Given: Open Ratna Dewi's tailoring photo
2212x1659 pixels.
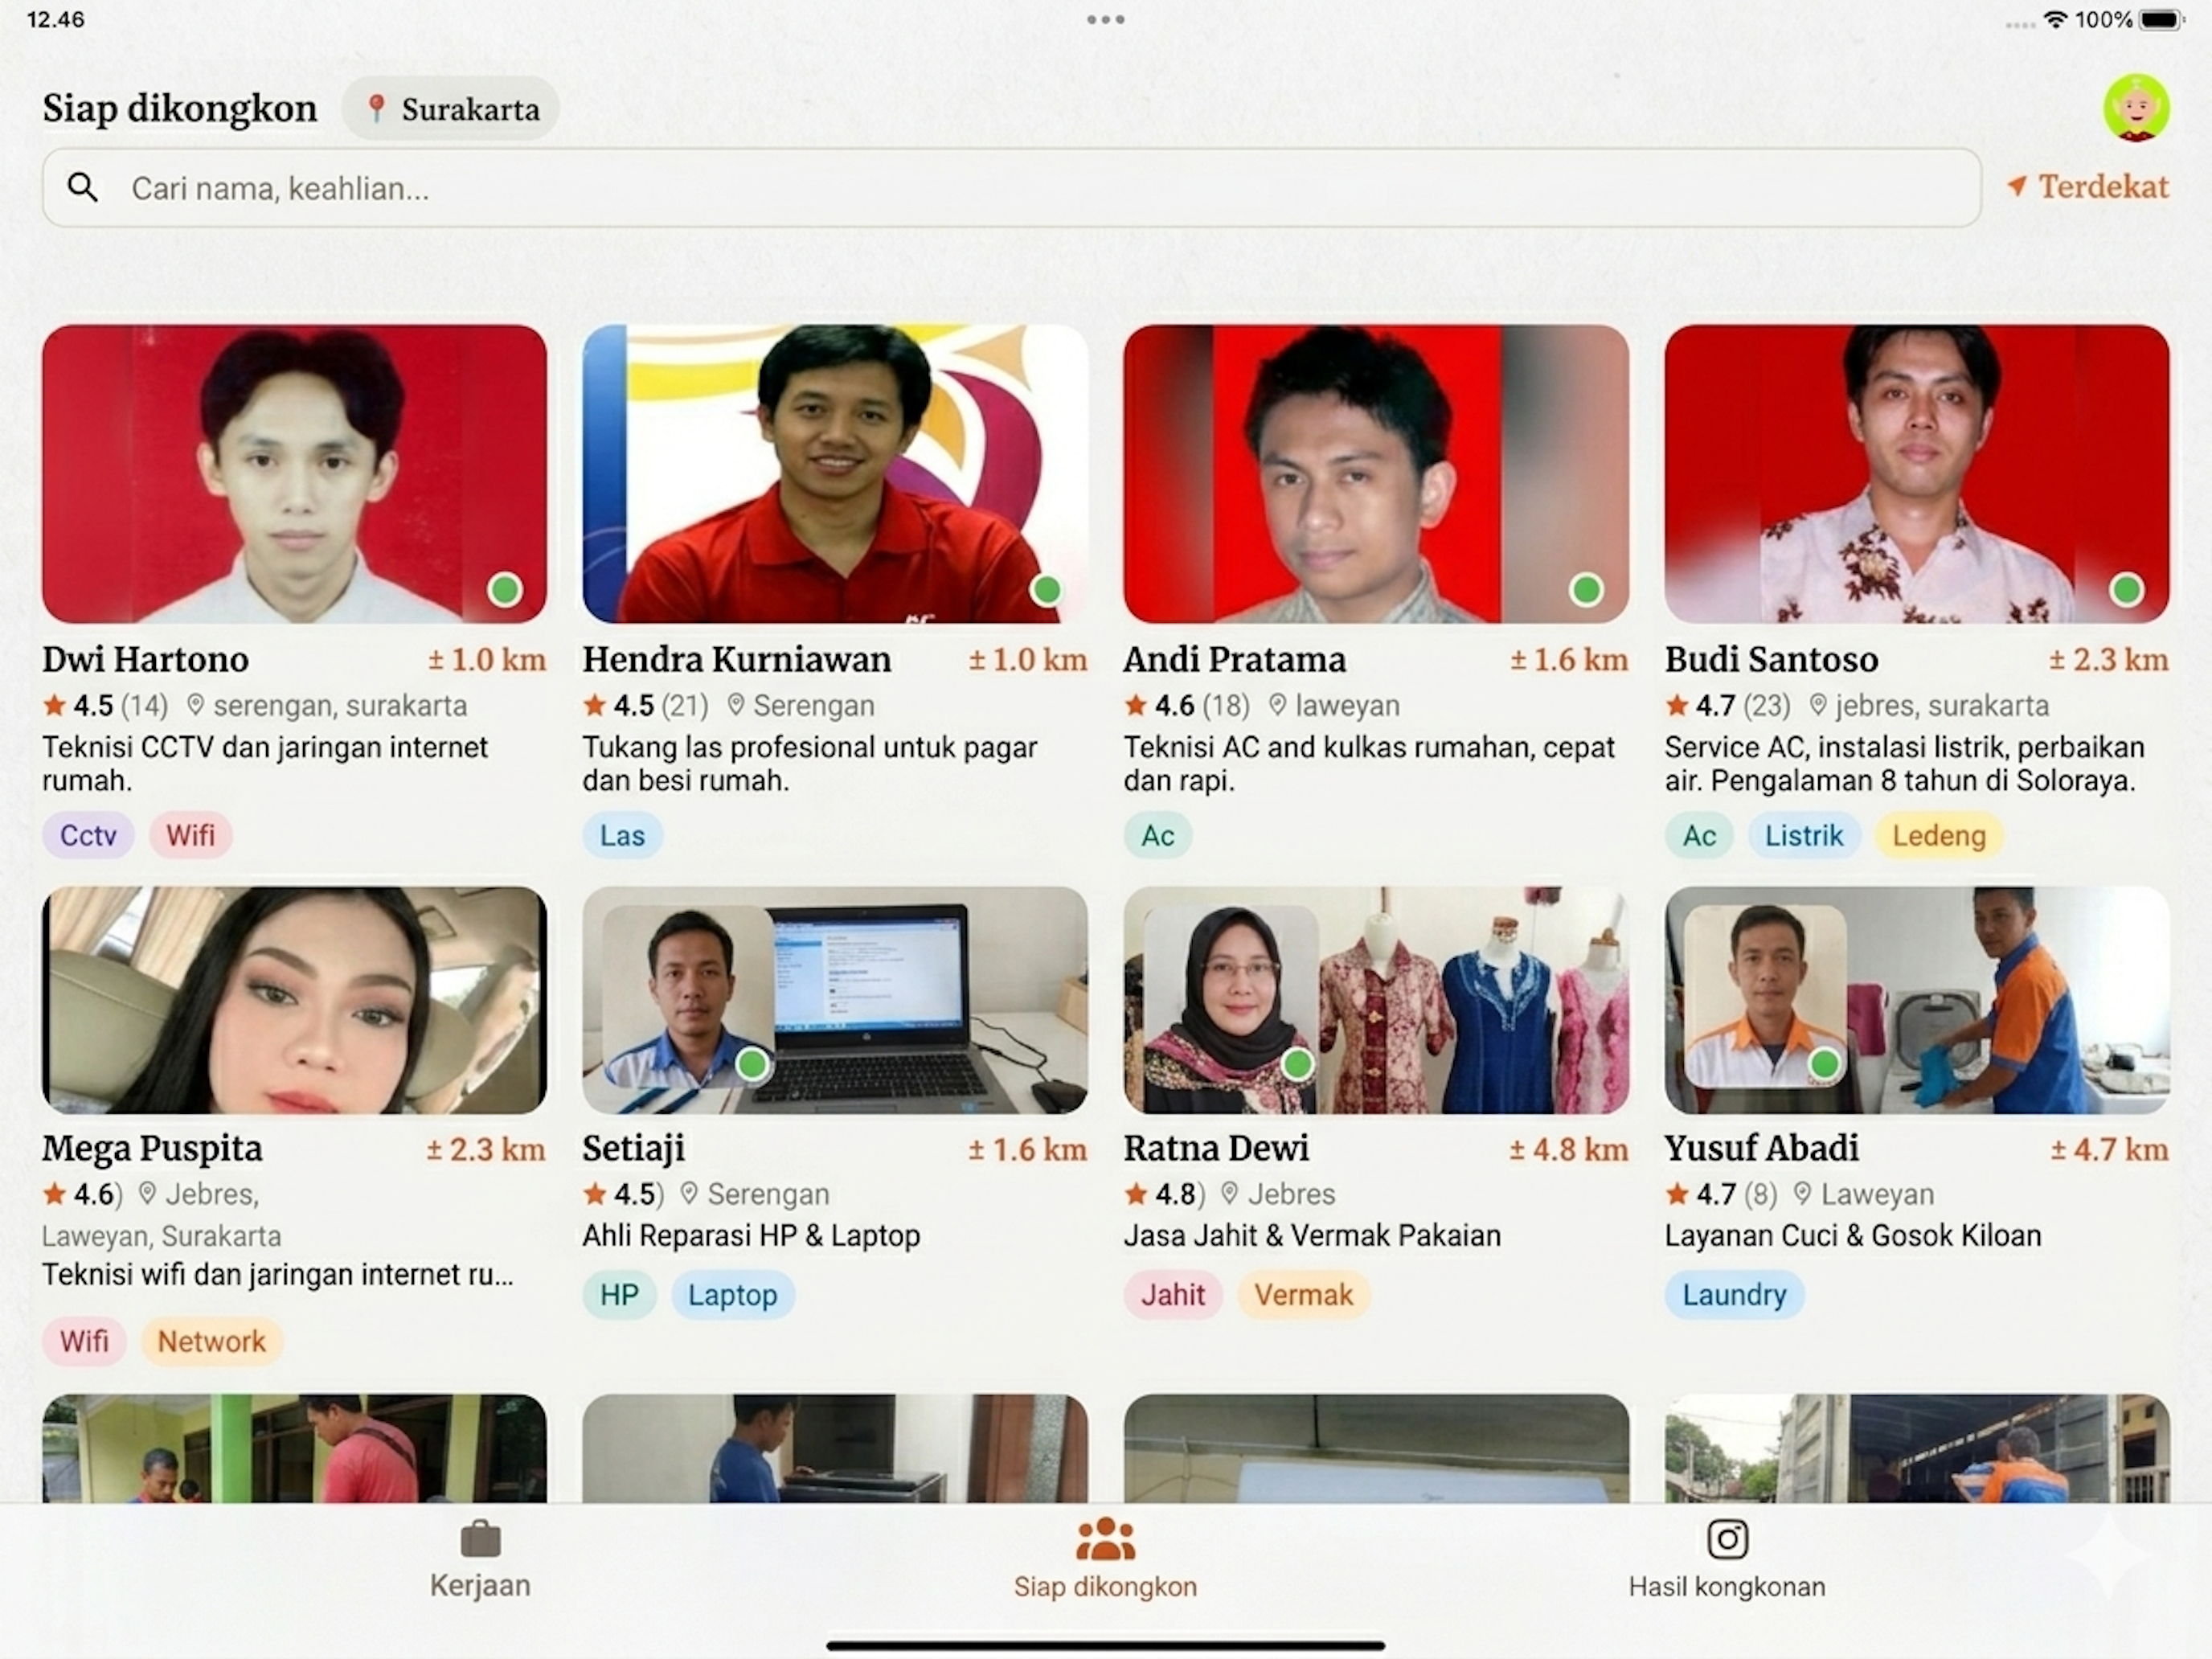Looking at the screenshot, I should tap(1376, 1000).
